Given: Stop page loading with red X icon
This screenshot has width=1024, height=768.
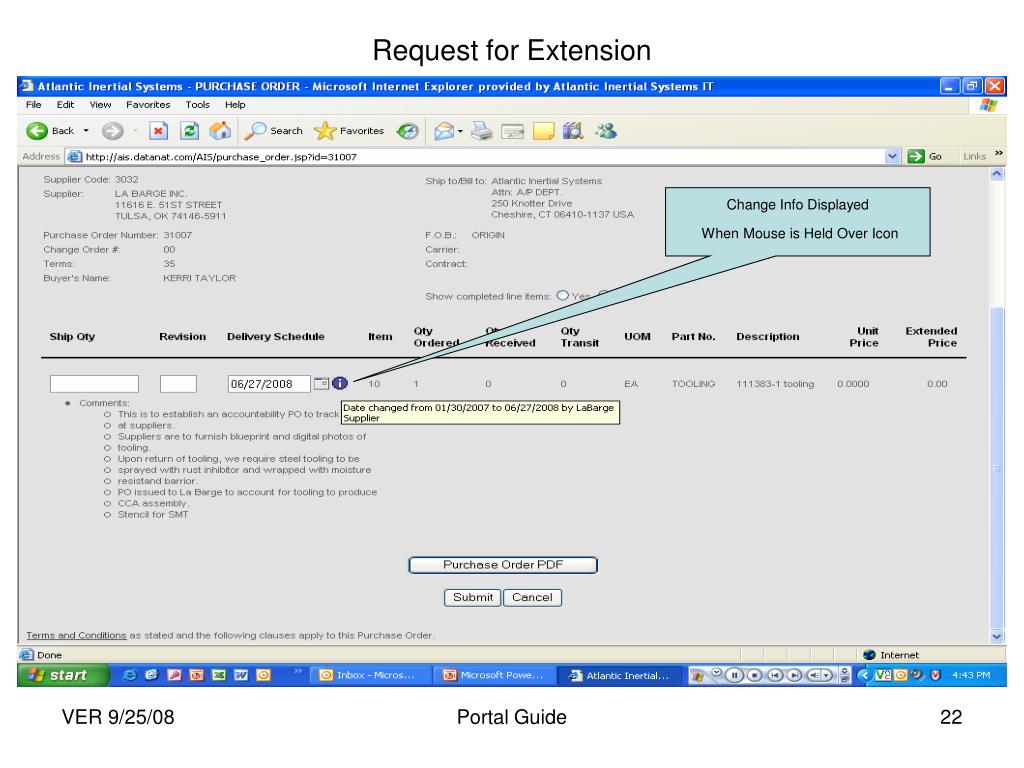Looking at the screenshot, I should [158, 131].
